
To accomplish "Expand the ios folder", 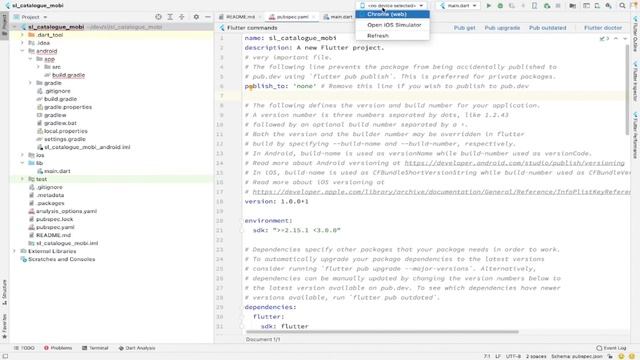I will pos(22,155).
